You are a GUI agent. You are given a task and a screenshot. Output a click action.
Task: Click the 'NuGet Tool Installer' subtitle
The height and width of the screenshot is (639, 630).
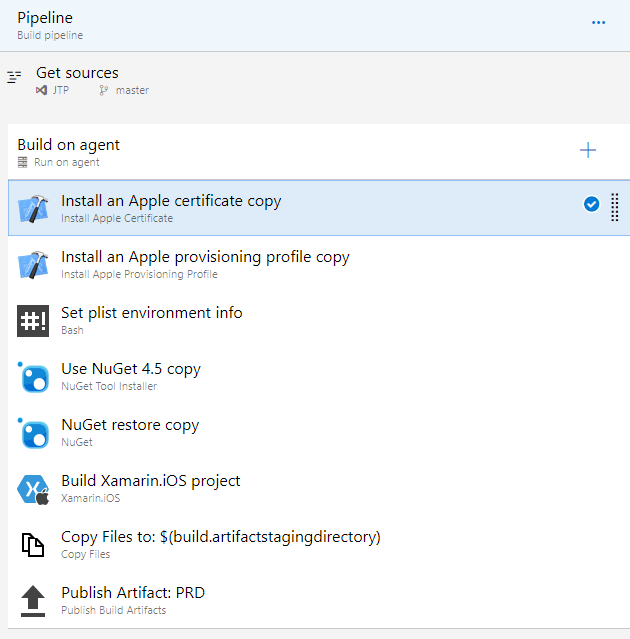[x=109, y=386]
